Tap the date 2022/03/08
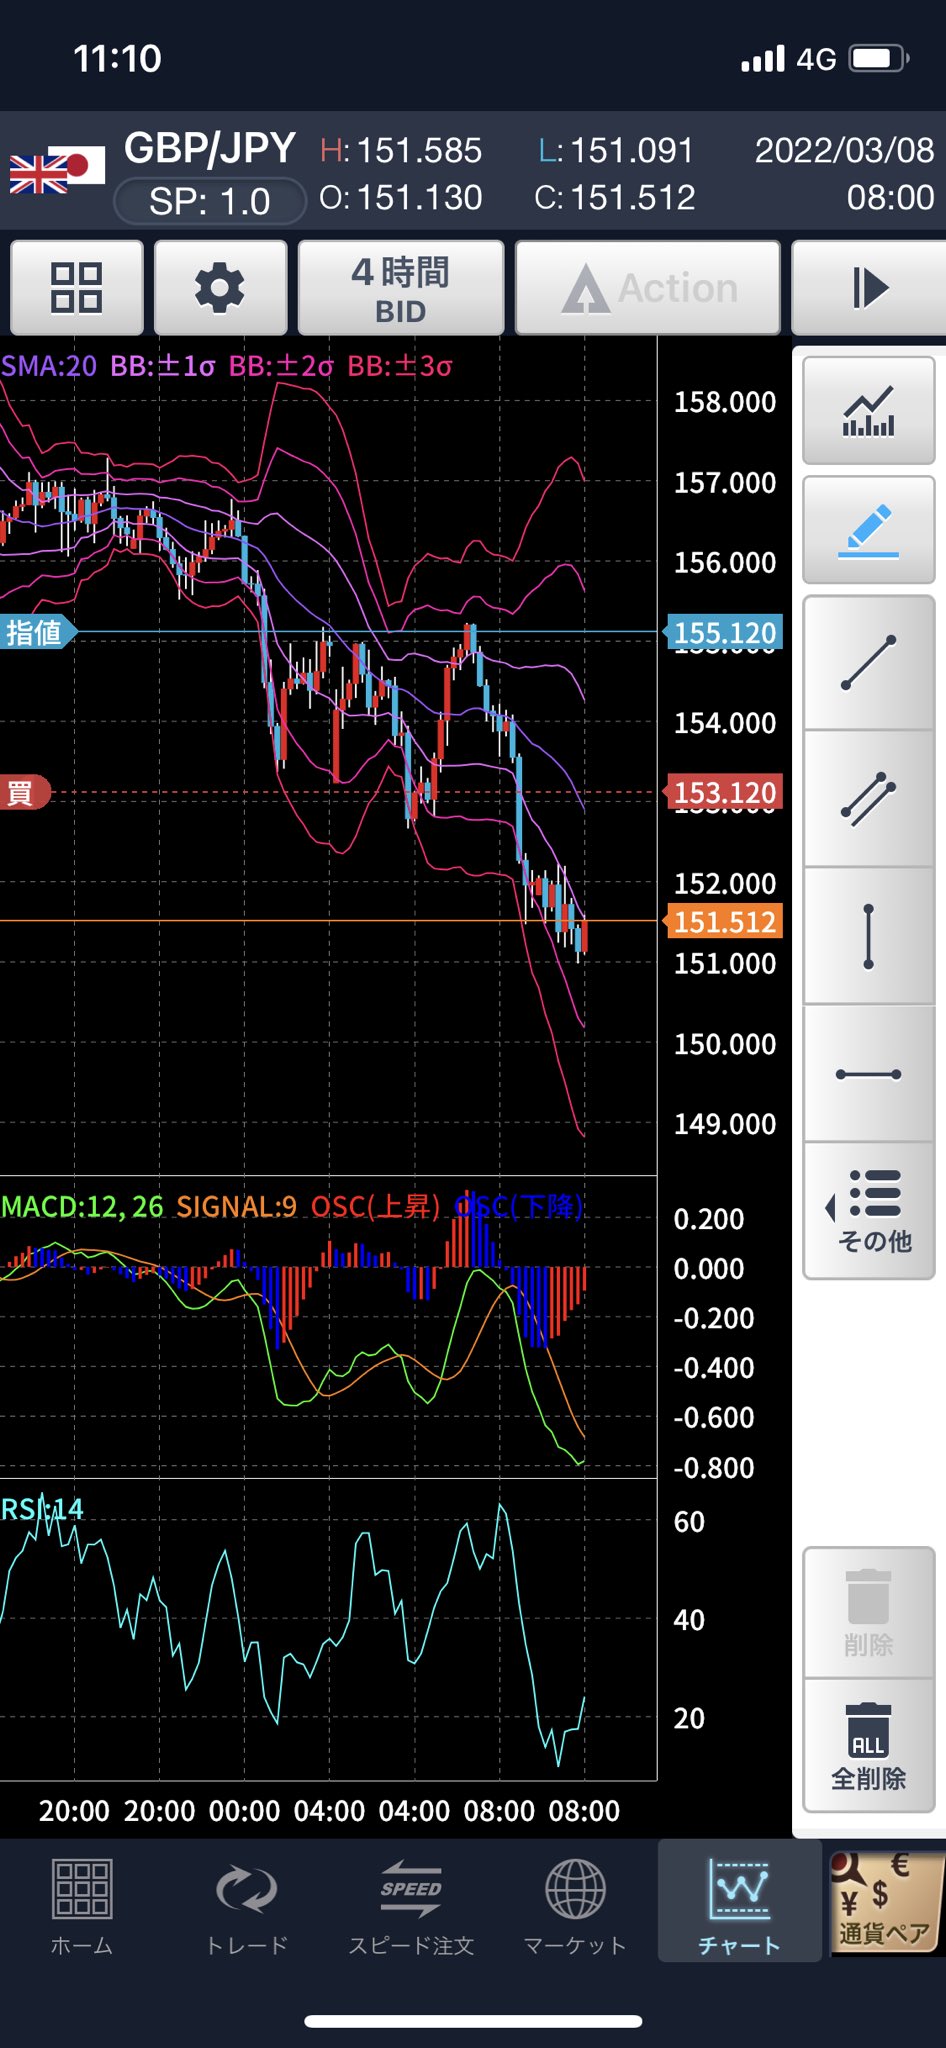The height and width of the screenshot is (2048, 946). click(x=844, y=150)
